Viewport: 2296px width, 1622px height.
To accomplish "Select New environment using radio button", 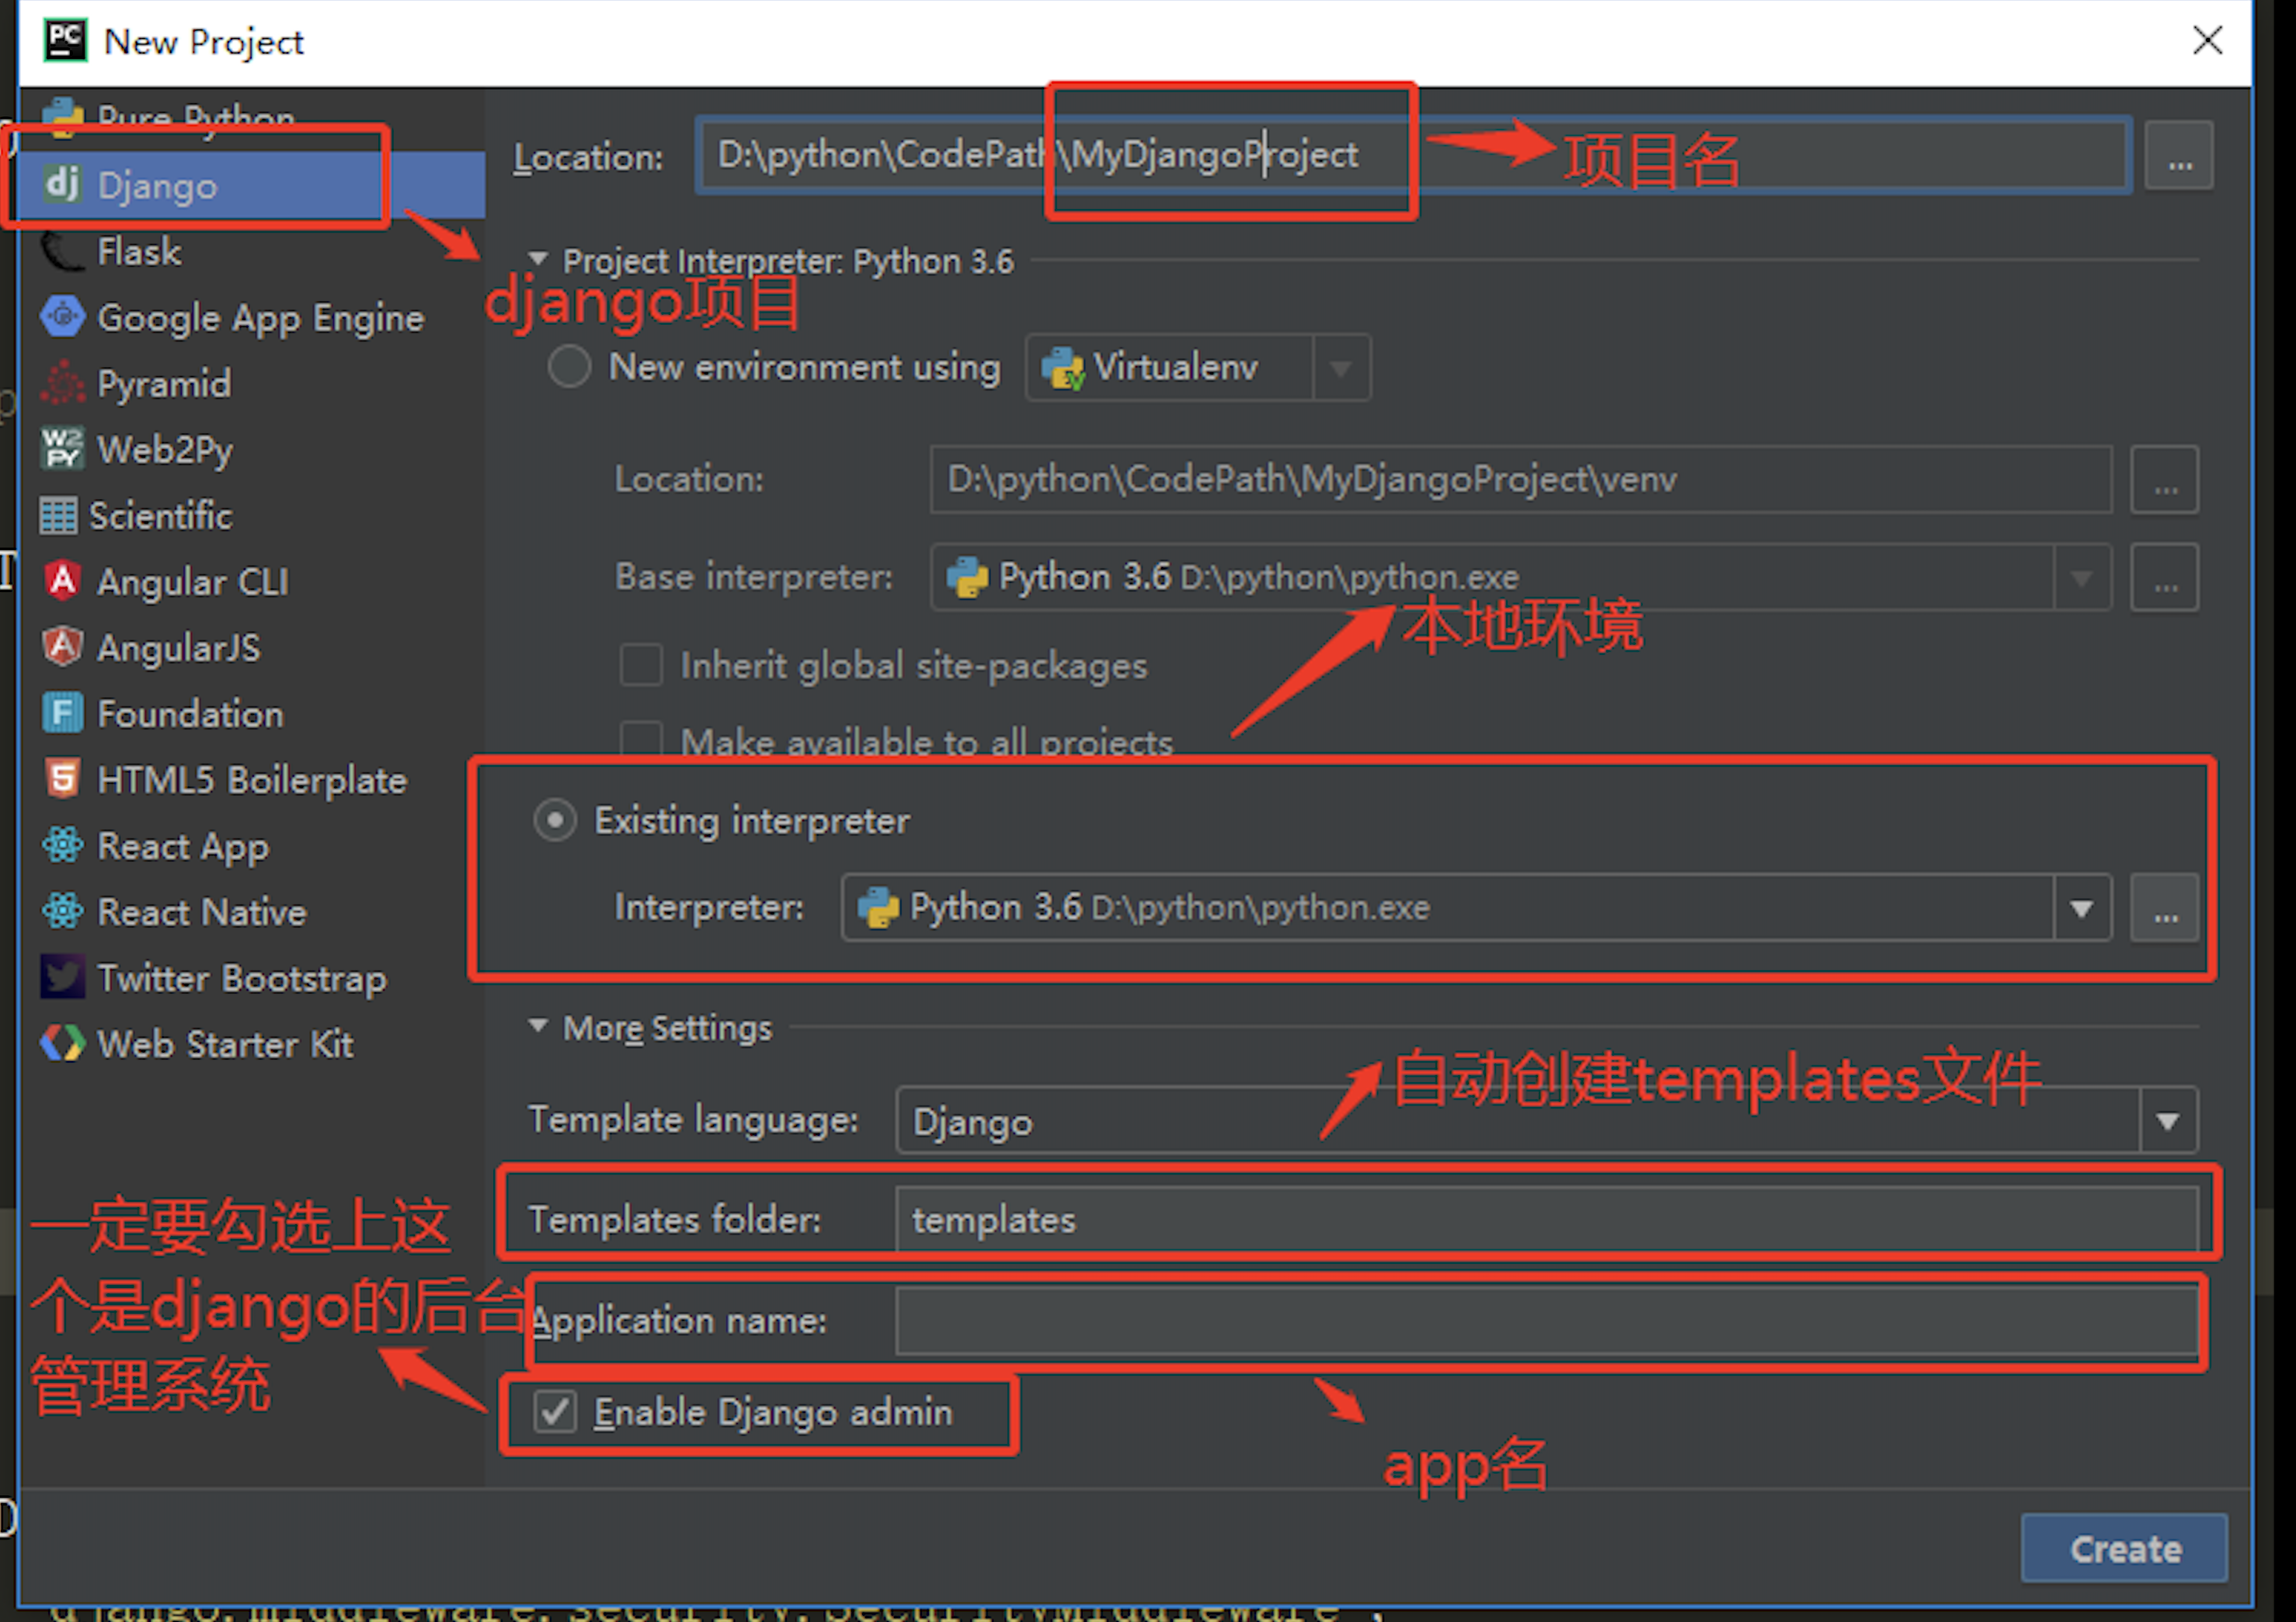I will coord(569,367).
